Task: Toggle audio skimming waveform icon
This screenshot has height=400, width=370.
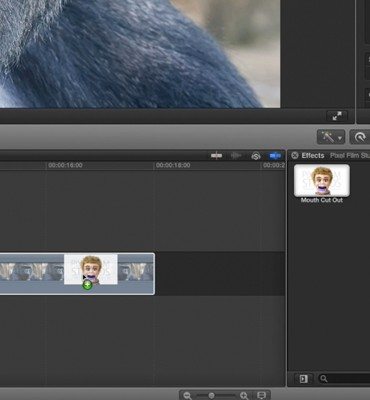Action: 236,156
